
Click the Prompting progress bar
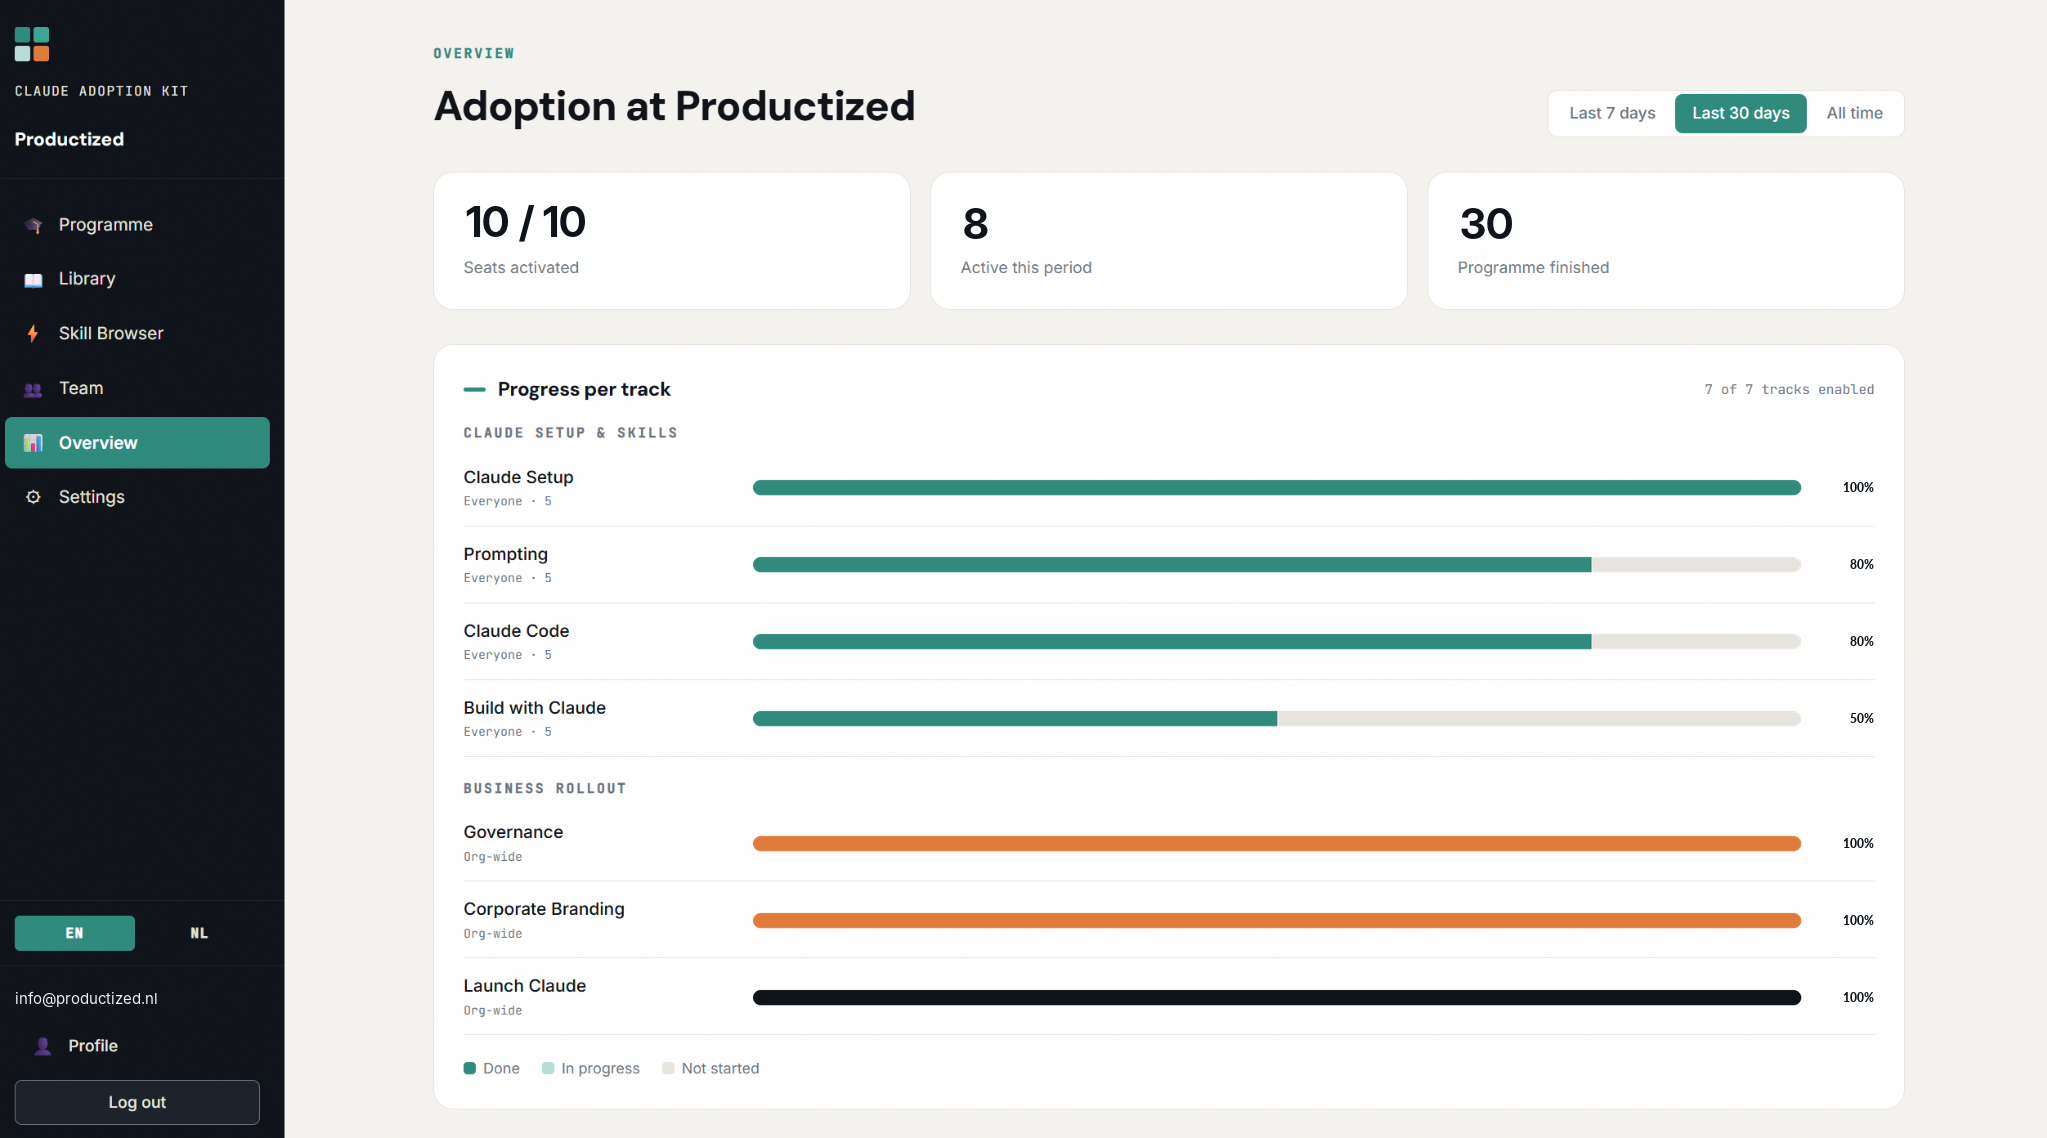click(x=1277, y=565)
